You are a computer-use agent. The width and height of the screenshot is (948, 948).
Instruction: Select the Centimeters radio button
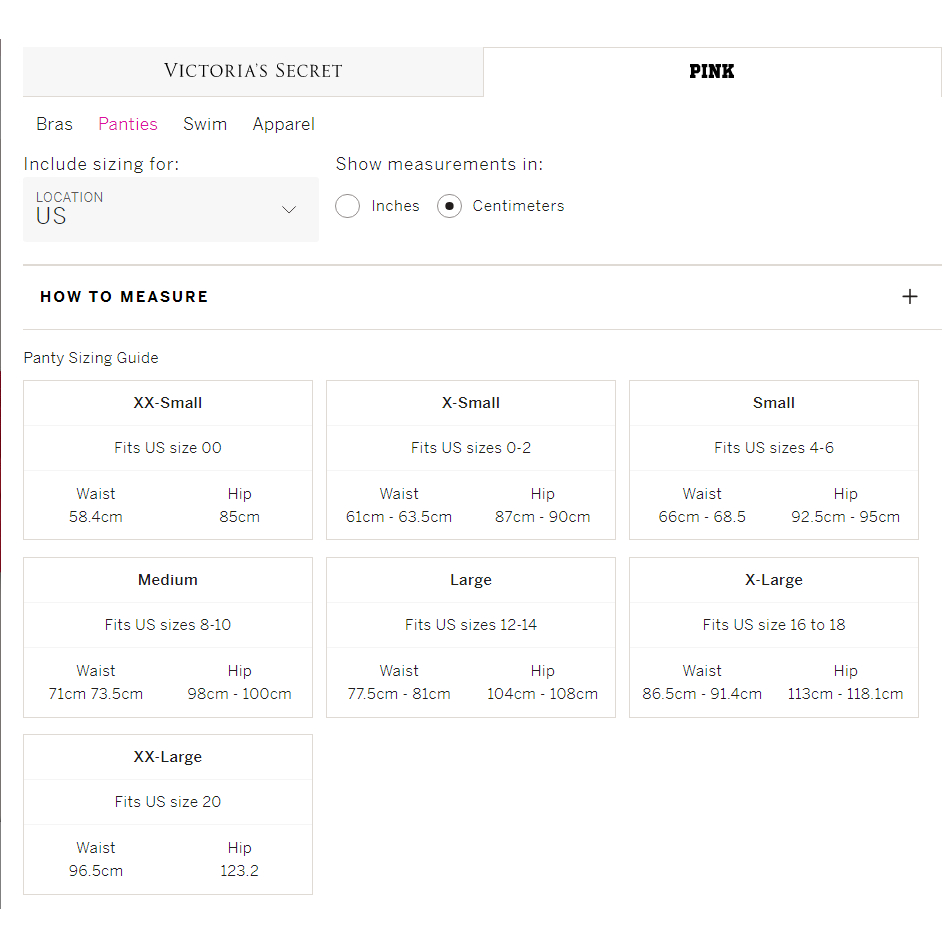(449, 205)
